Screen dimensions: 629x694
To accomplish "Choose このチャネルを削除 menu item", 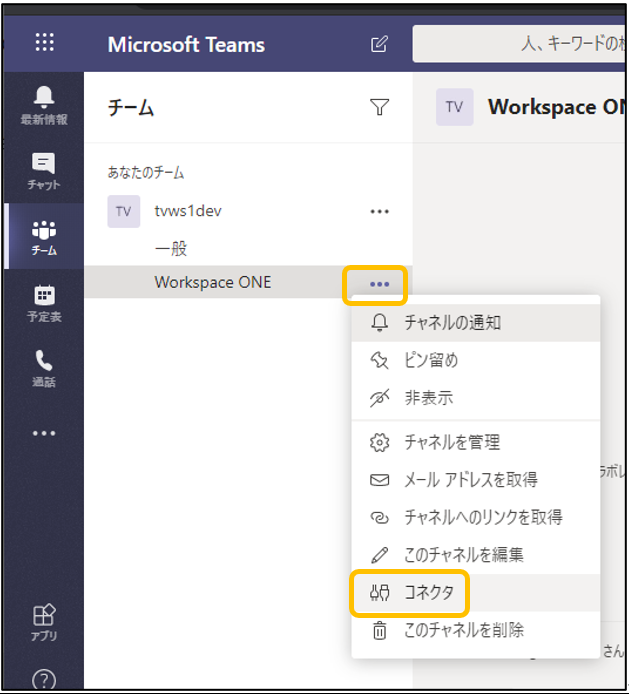I will (x=476, y=630).
